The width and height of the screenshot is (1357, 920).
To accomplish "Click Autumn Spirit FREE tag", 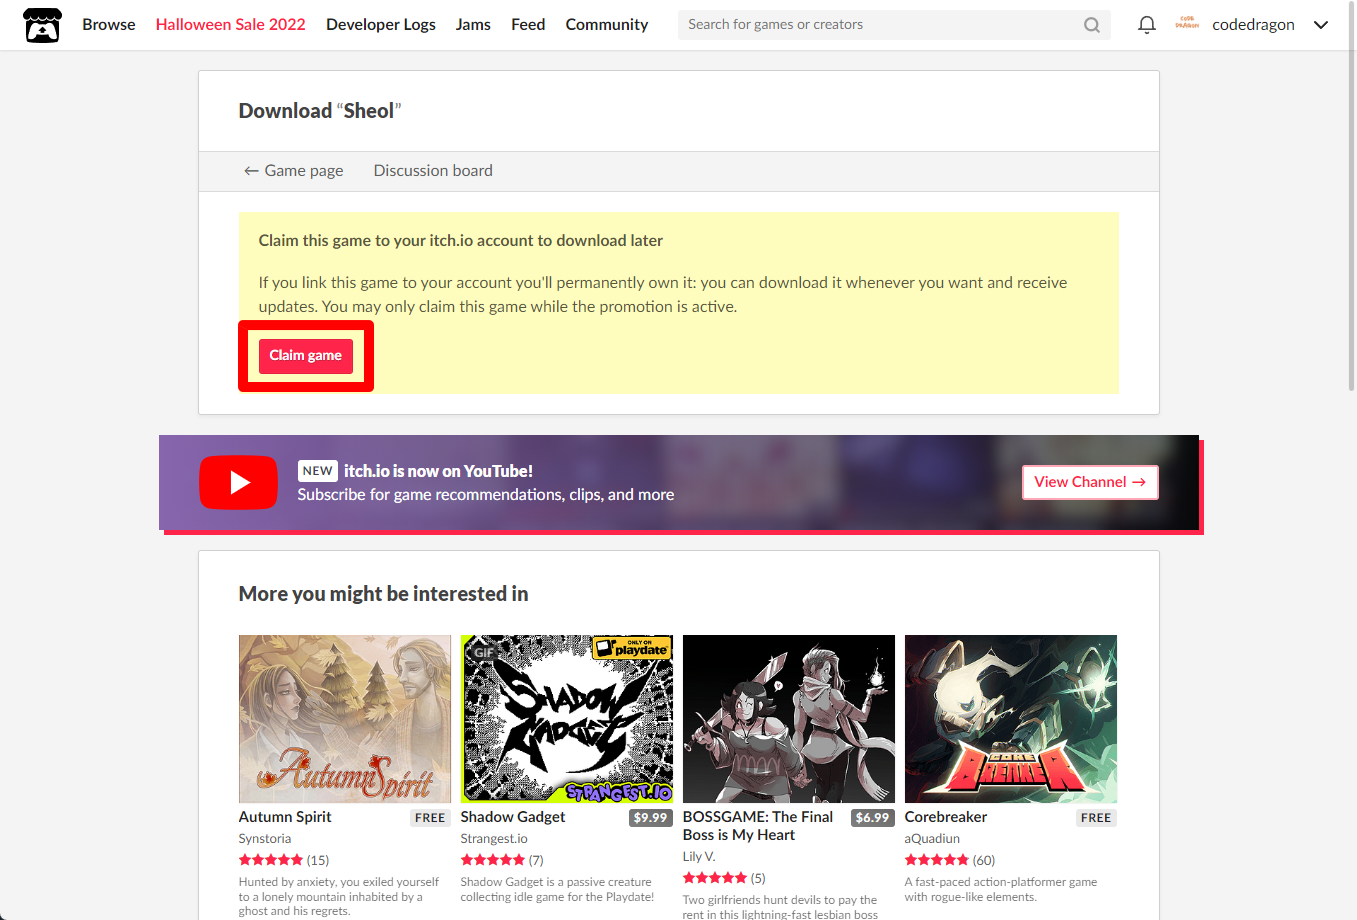I will (430, 818).
